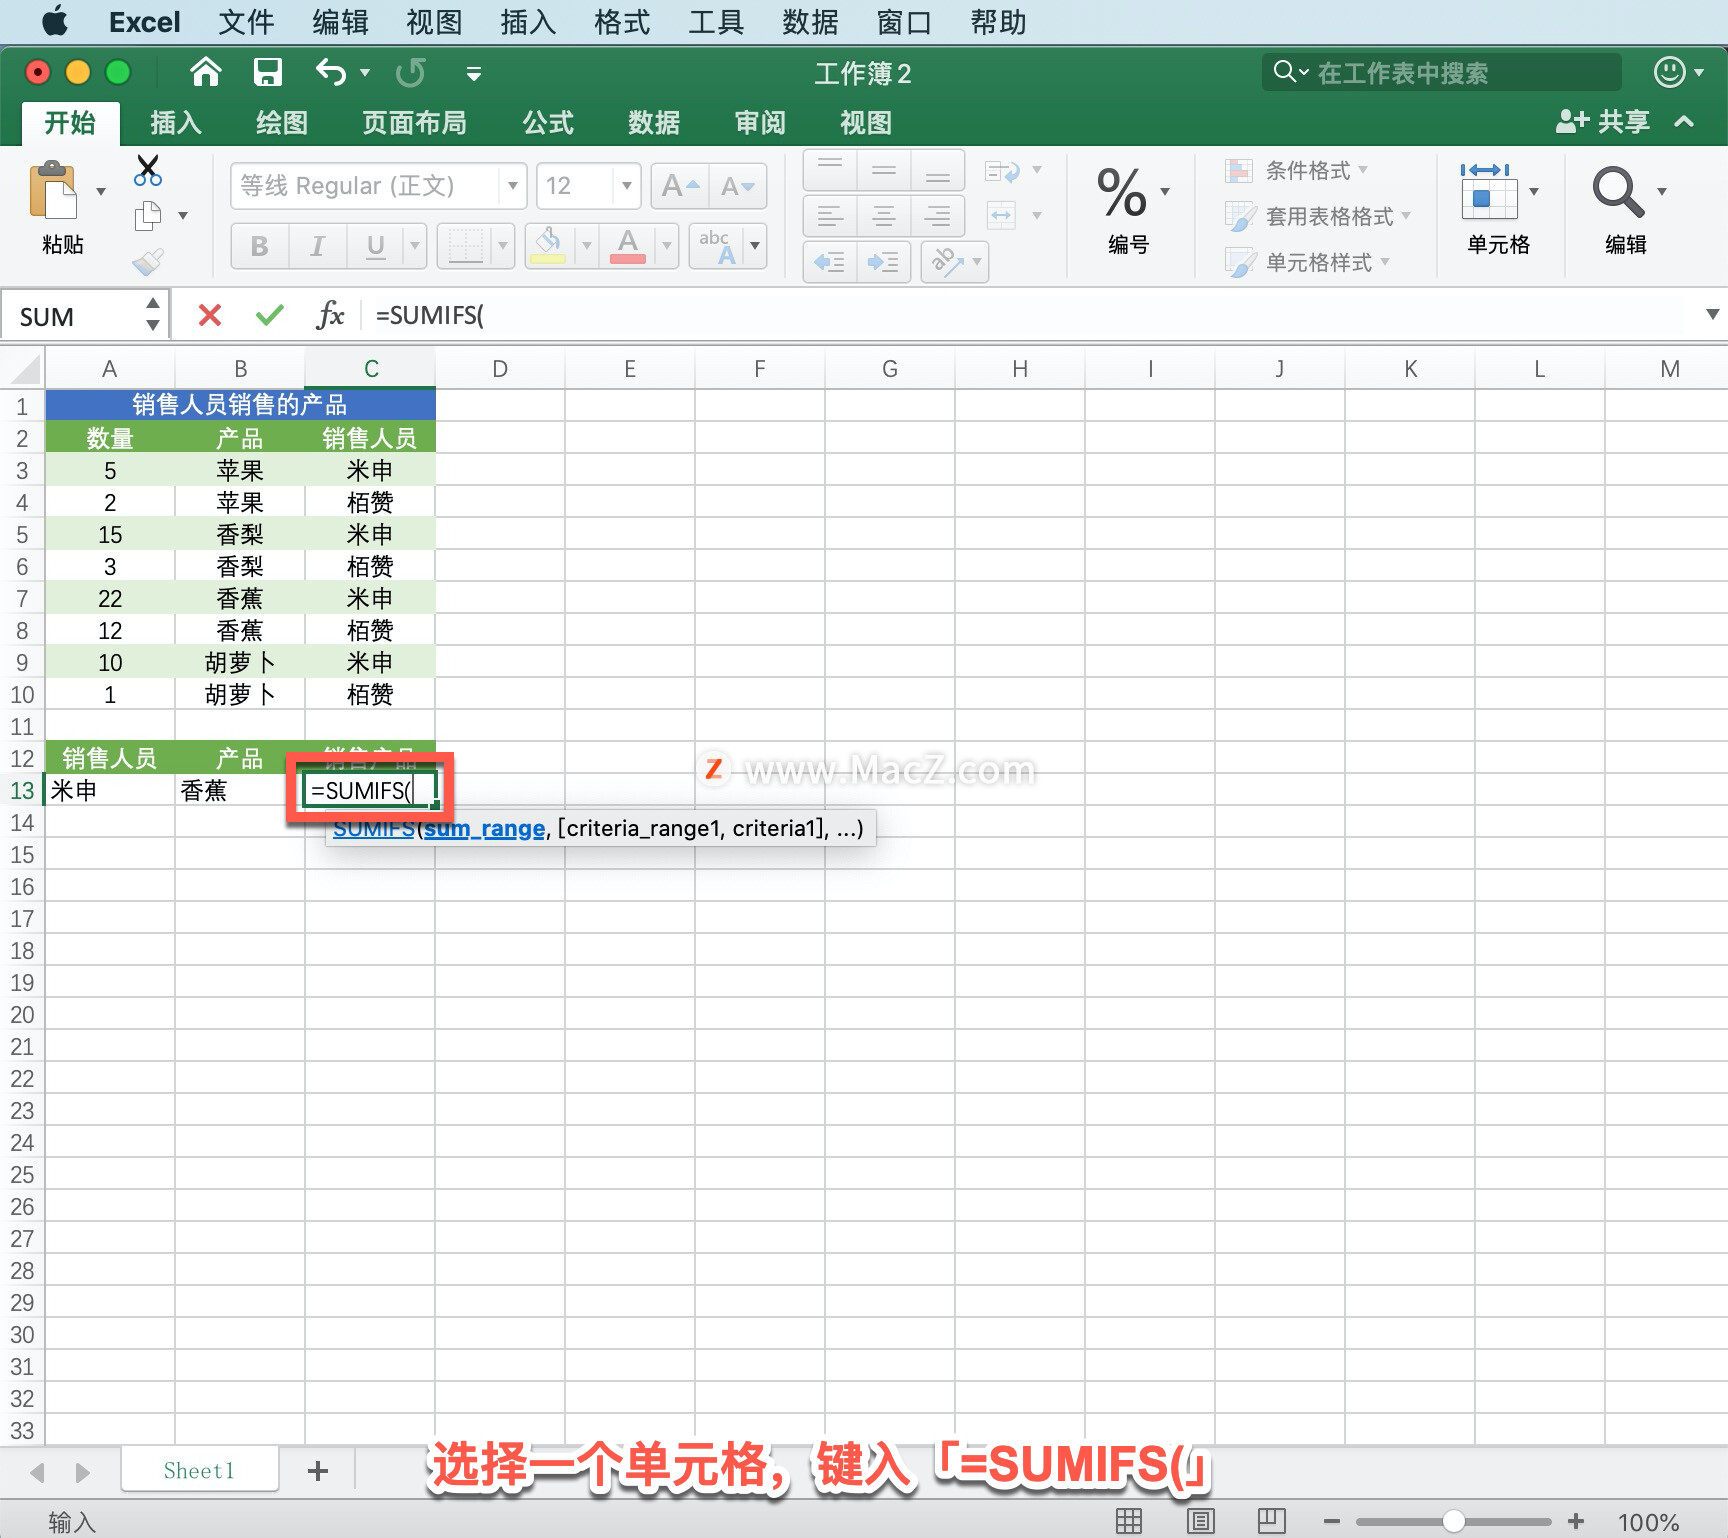Open the Apple menu

click(x=55, y=22)
